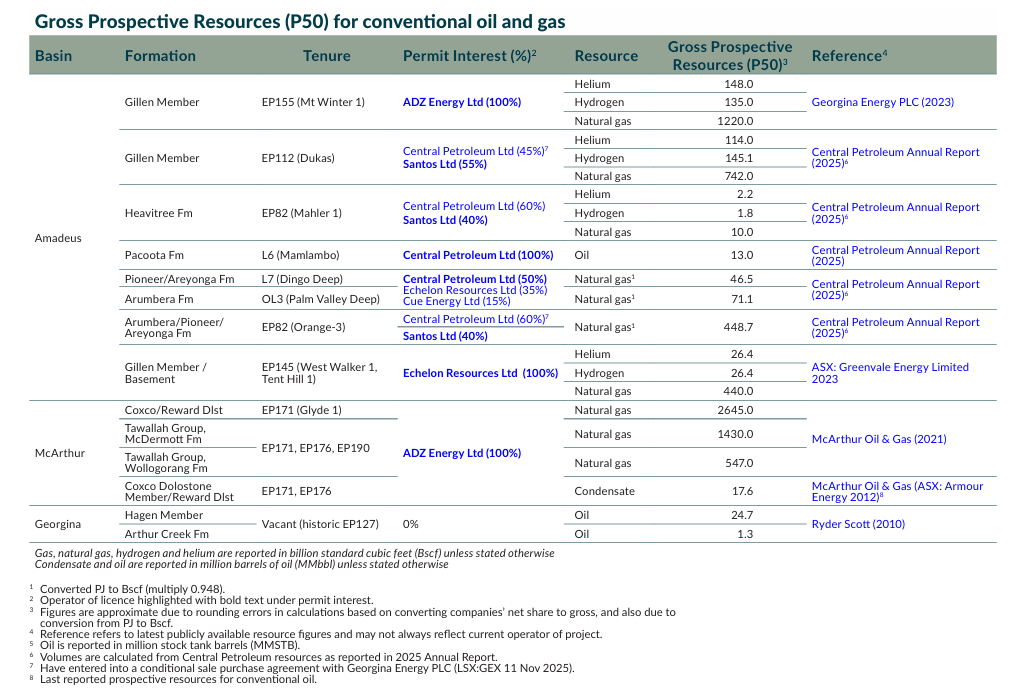This screenshot has width=1032, height=696.
Task: Click the 'Tenure' column header
Action: point(326,56)
